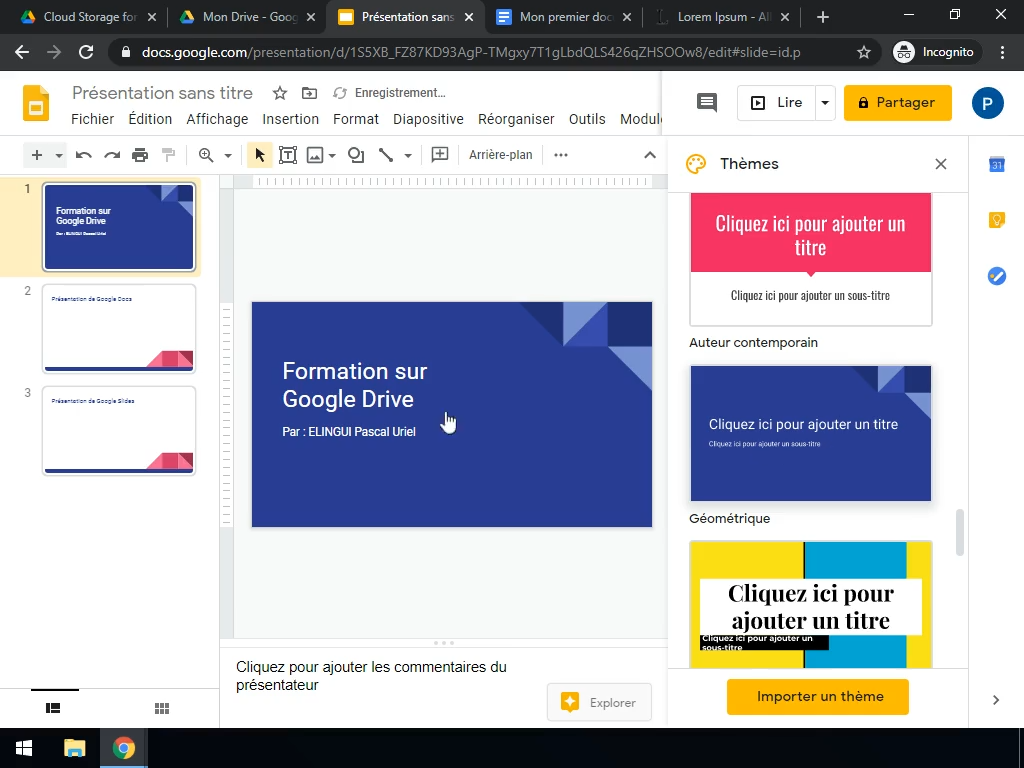The width and height of the screenshot is (1024, 768).
Task: Click the paint format icon
Action: pyautogui.click(x=168, y=155)
